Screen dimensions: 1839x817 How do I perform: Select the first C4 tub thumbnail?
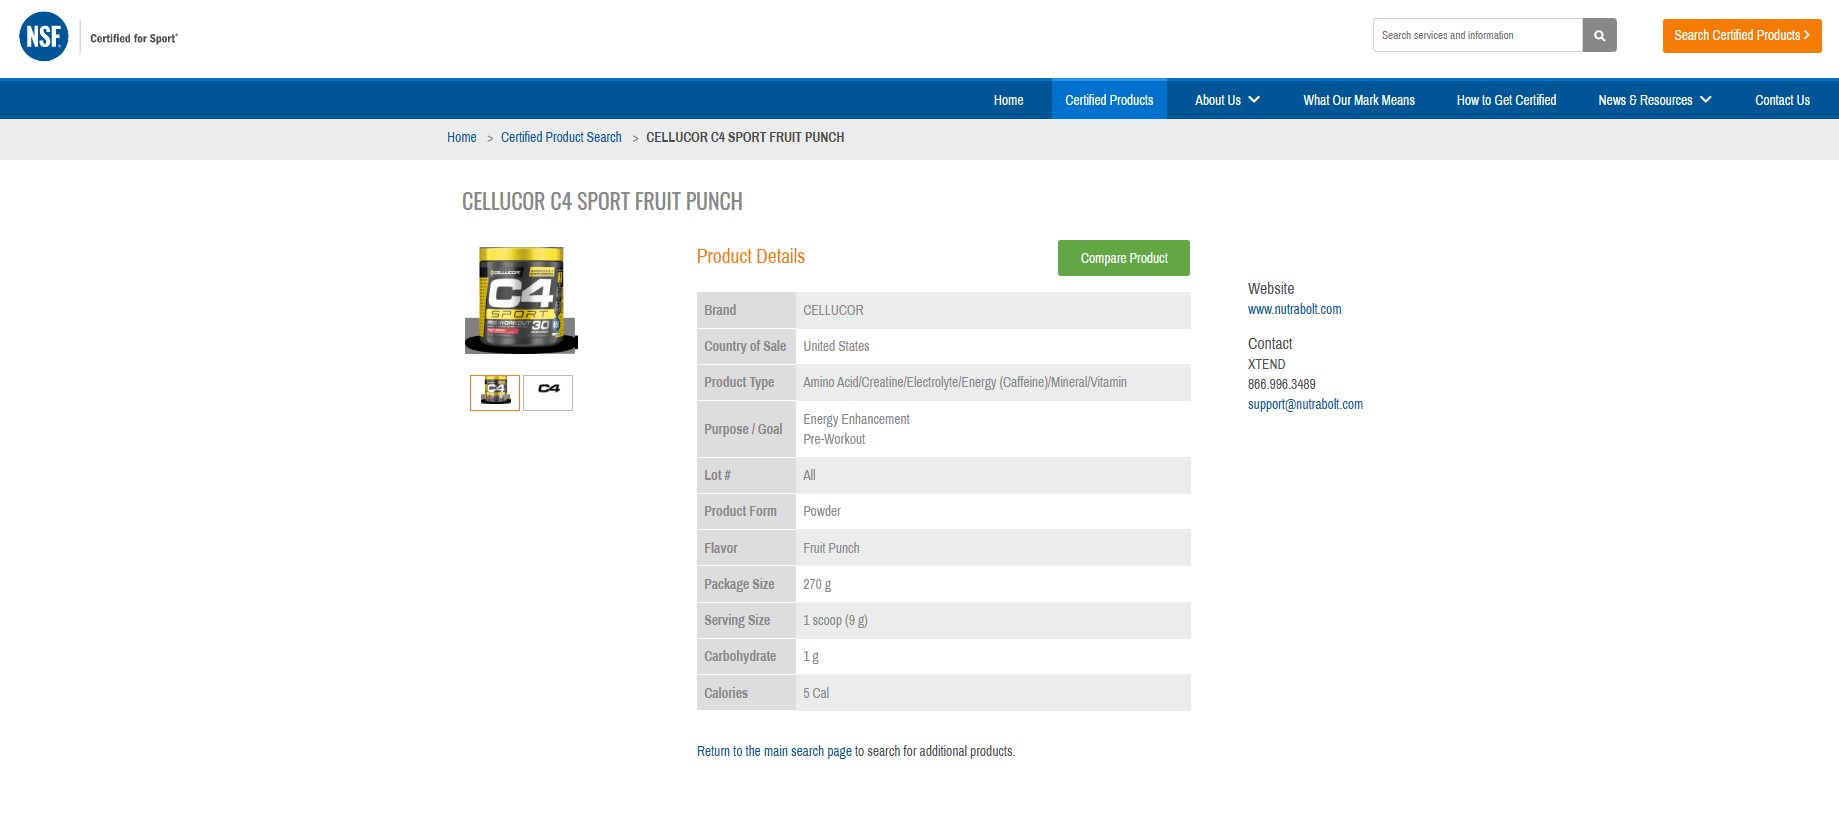(495, 392)
